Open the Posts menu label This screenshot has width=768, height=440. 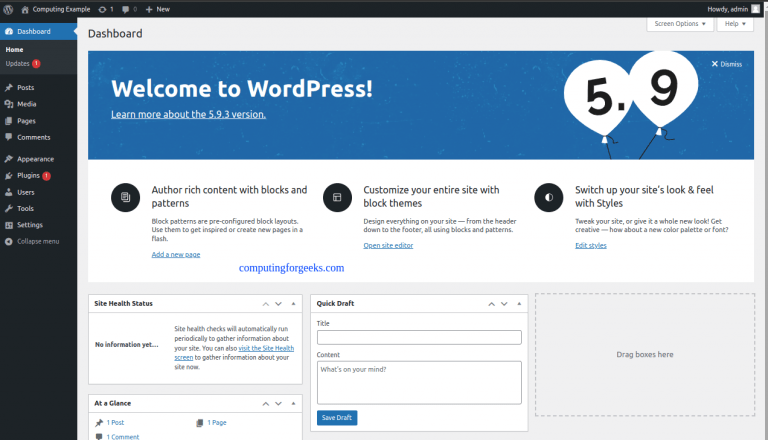pos(25,87)
